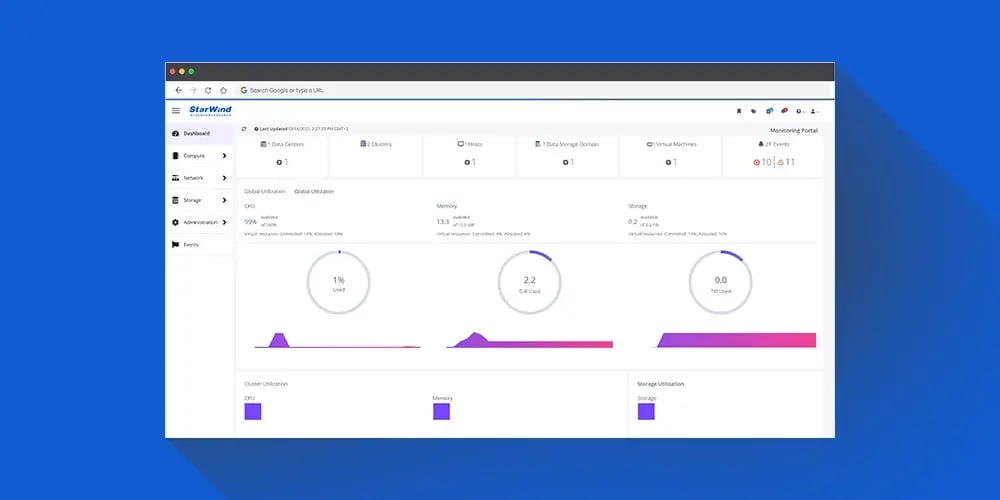This screenshot has width=1000, height=500.
Task: Click the Last Updated timestamp text
Action: tap(304, 129)
